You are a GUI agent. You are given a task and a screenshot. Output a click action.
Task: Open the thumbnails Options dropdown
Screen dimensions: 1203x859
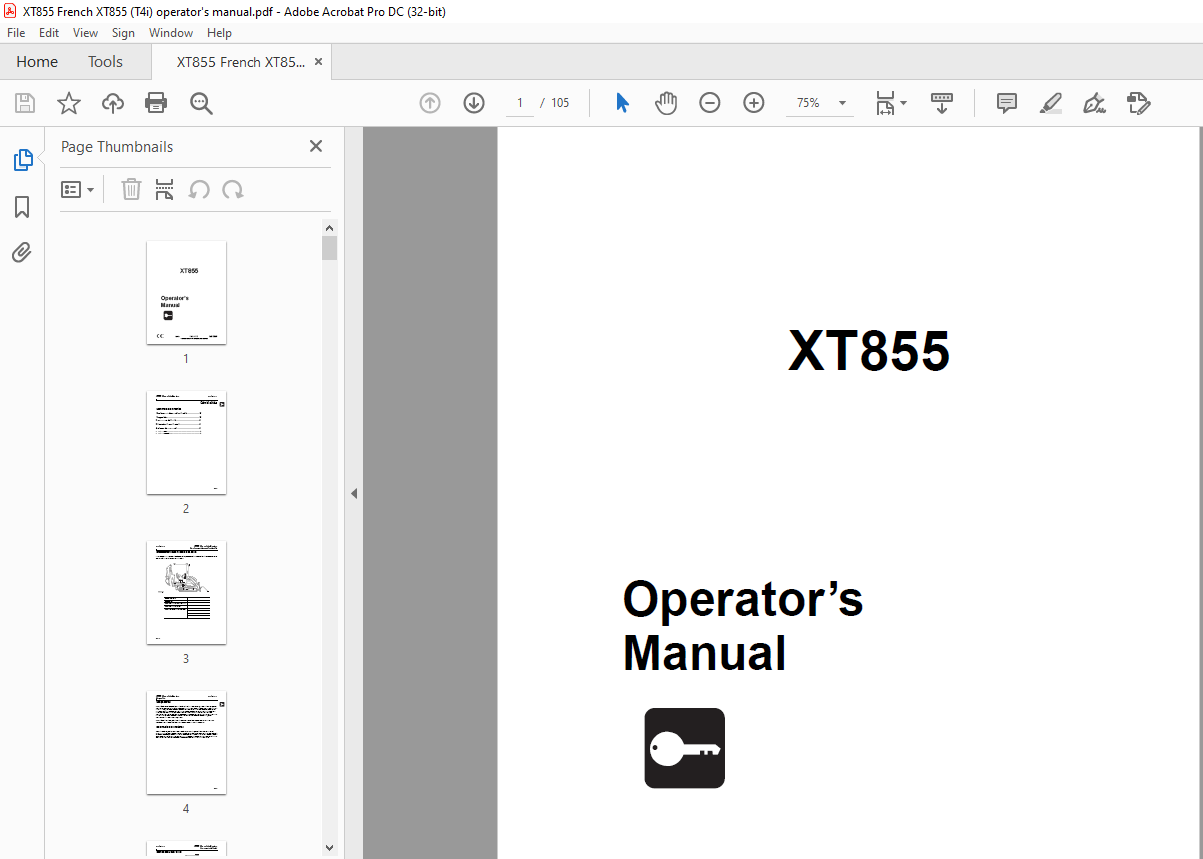(x=78, y=189)
